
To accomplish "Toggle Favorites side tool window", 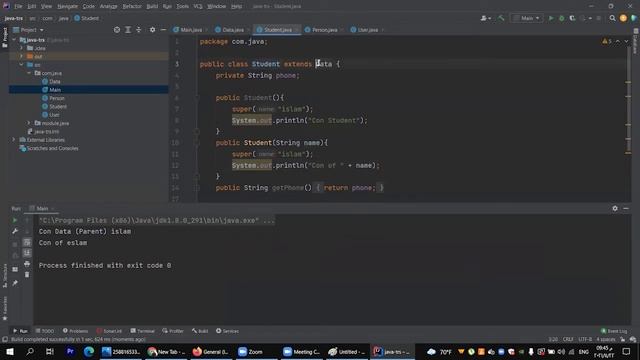I will click(x=4, y=309).
